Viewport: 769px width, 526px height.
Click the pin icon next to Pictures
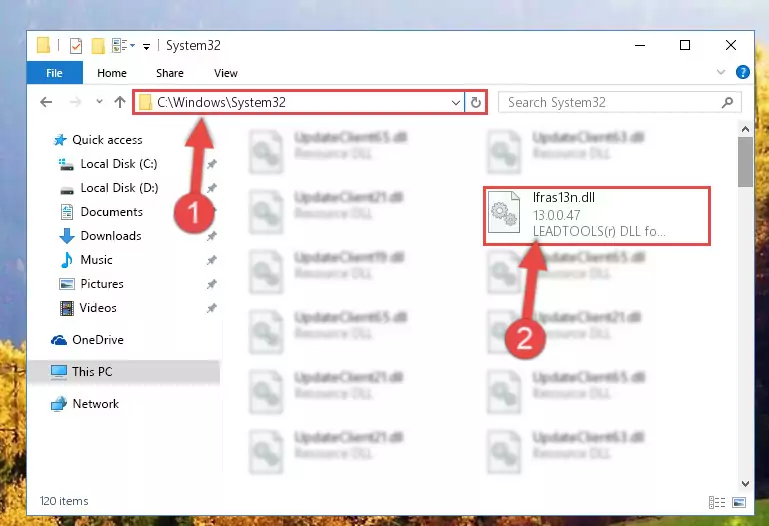(211, 284)
